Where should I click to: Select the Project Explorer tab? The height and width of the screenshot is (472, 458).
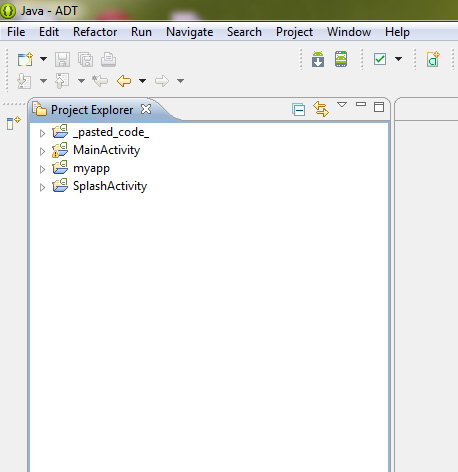click(x=92, y=110)
